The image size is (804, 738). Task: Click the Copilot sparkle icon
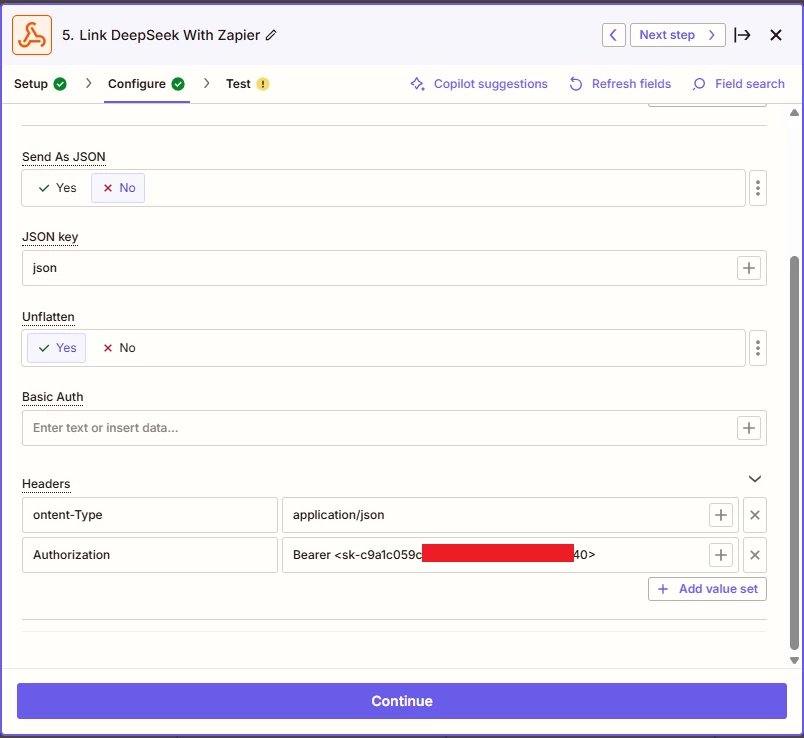(417, 84)
